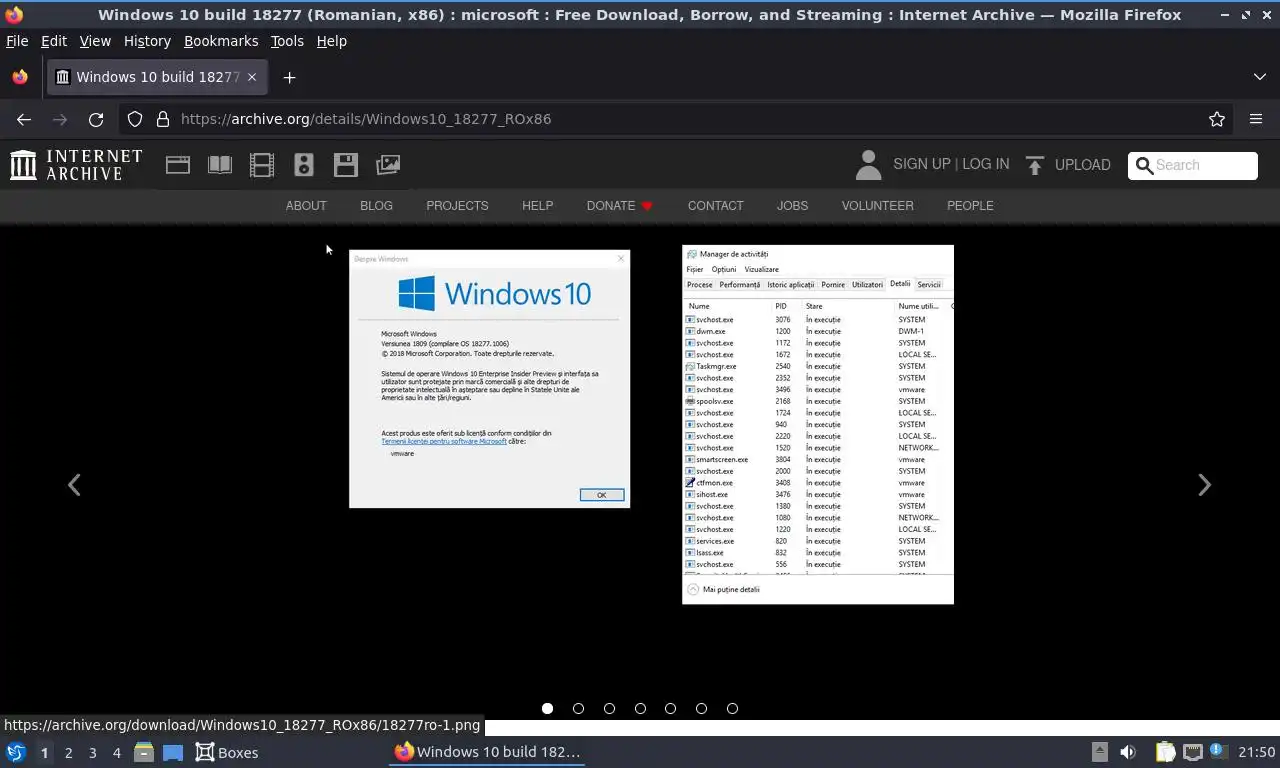The height and width of the screenshot is (768, 1280).
Task: Open the Tools menu
Action: 287,41
